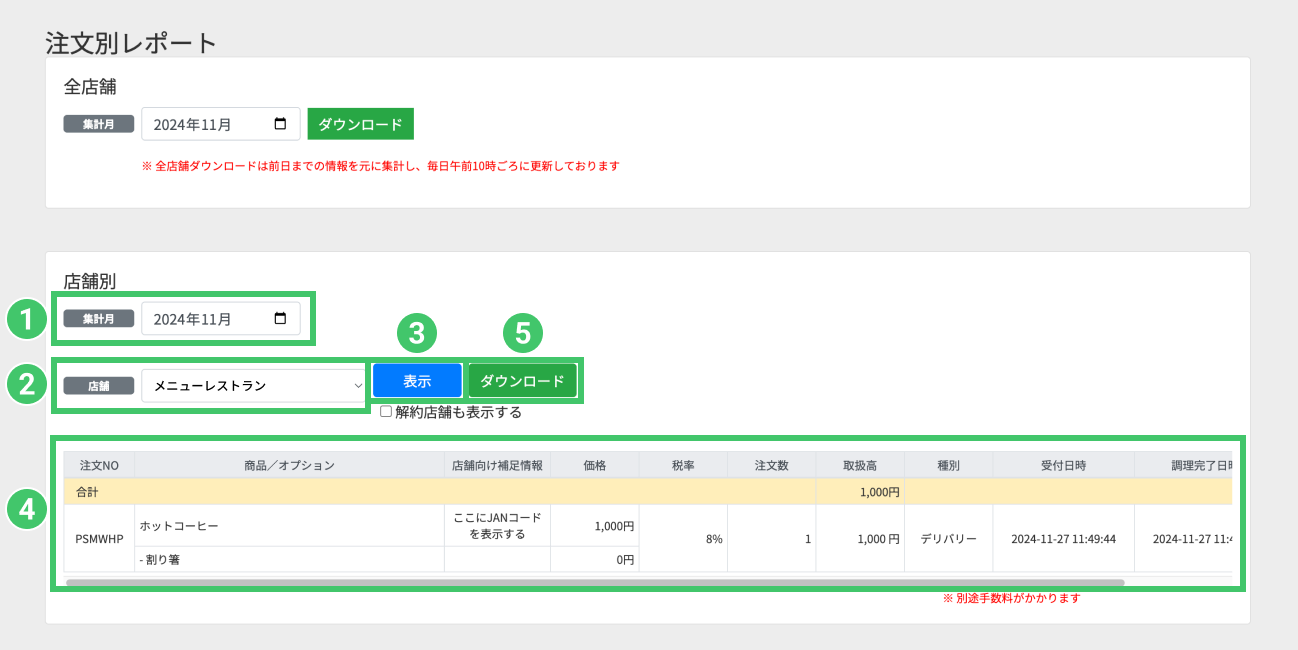Click the 受付日時 column header
Screen dimensions: 1298x650
pos(1063,465)
